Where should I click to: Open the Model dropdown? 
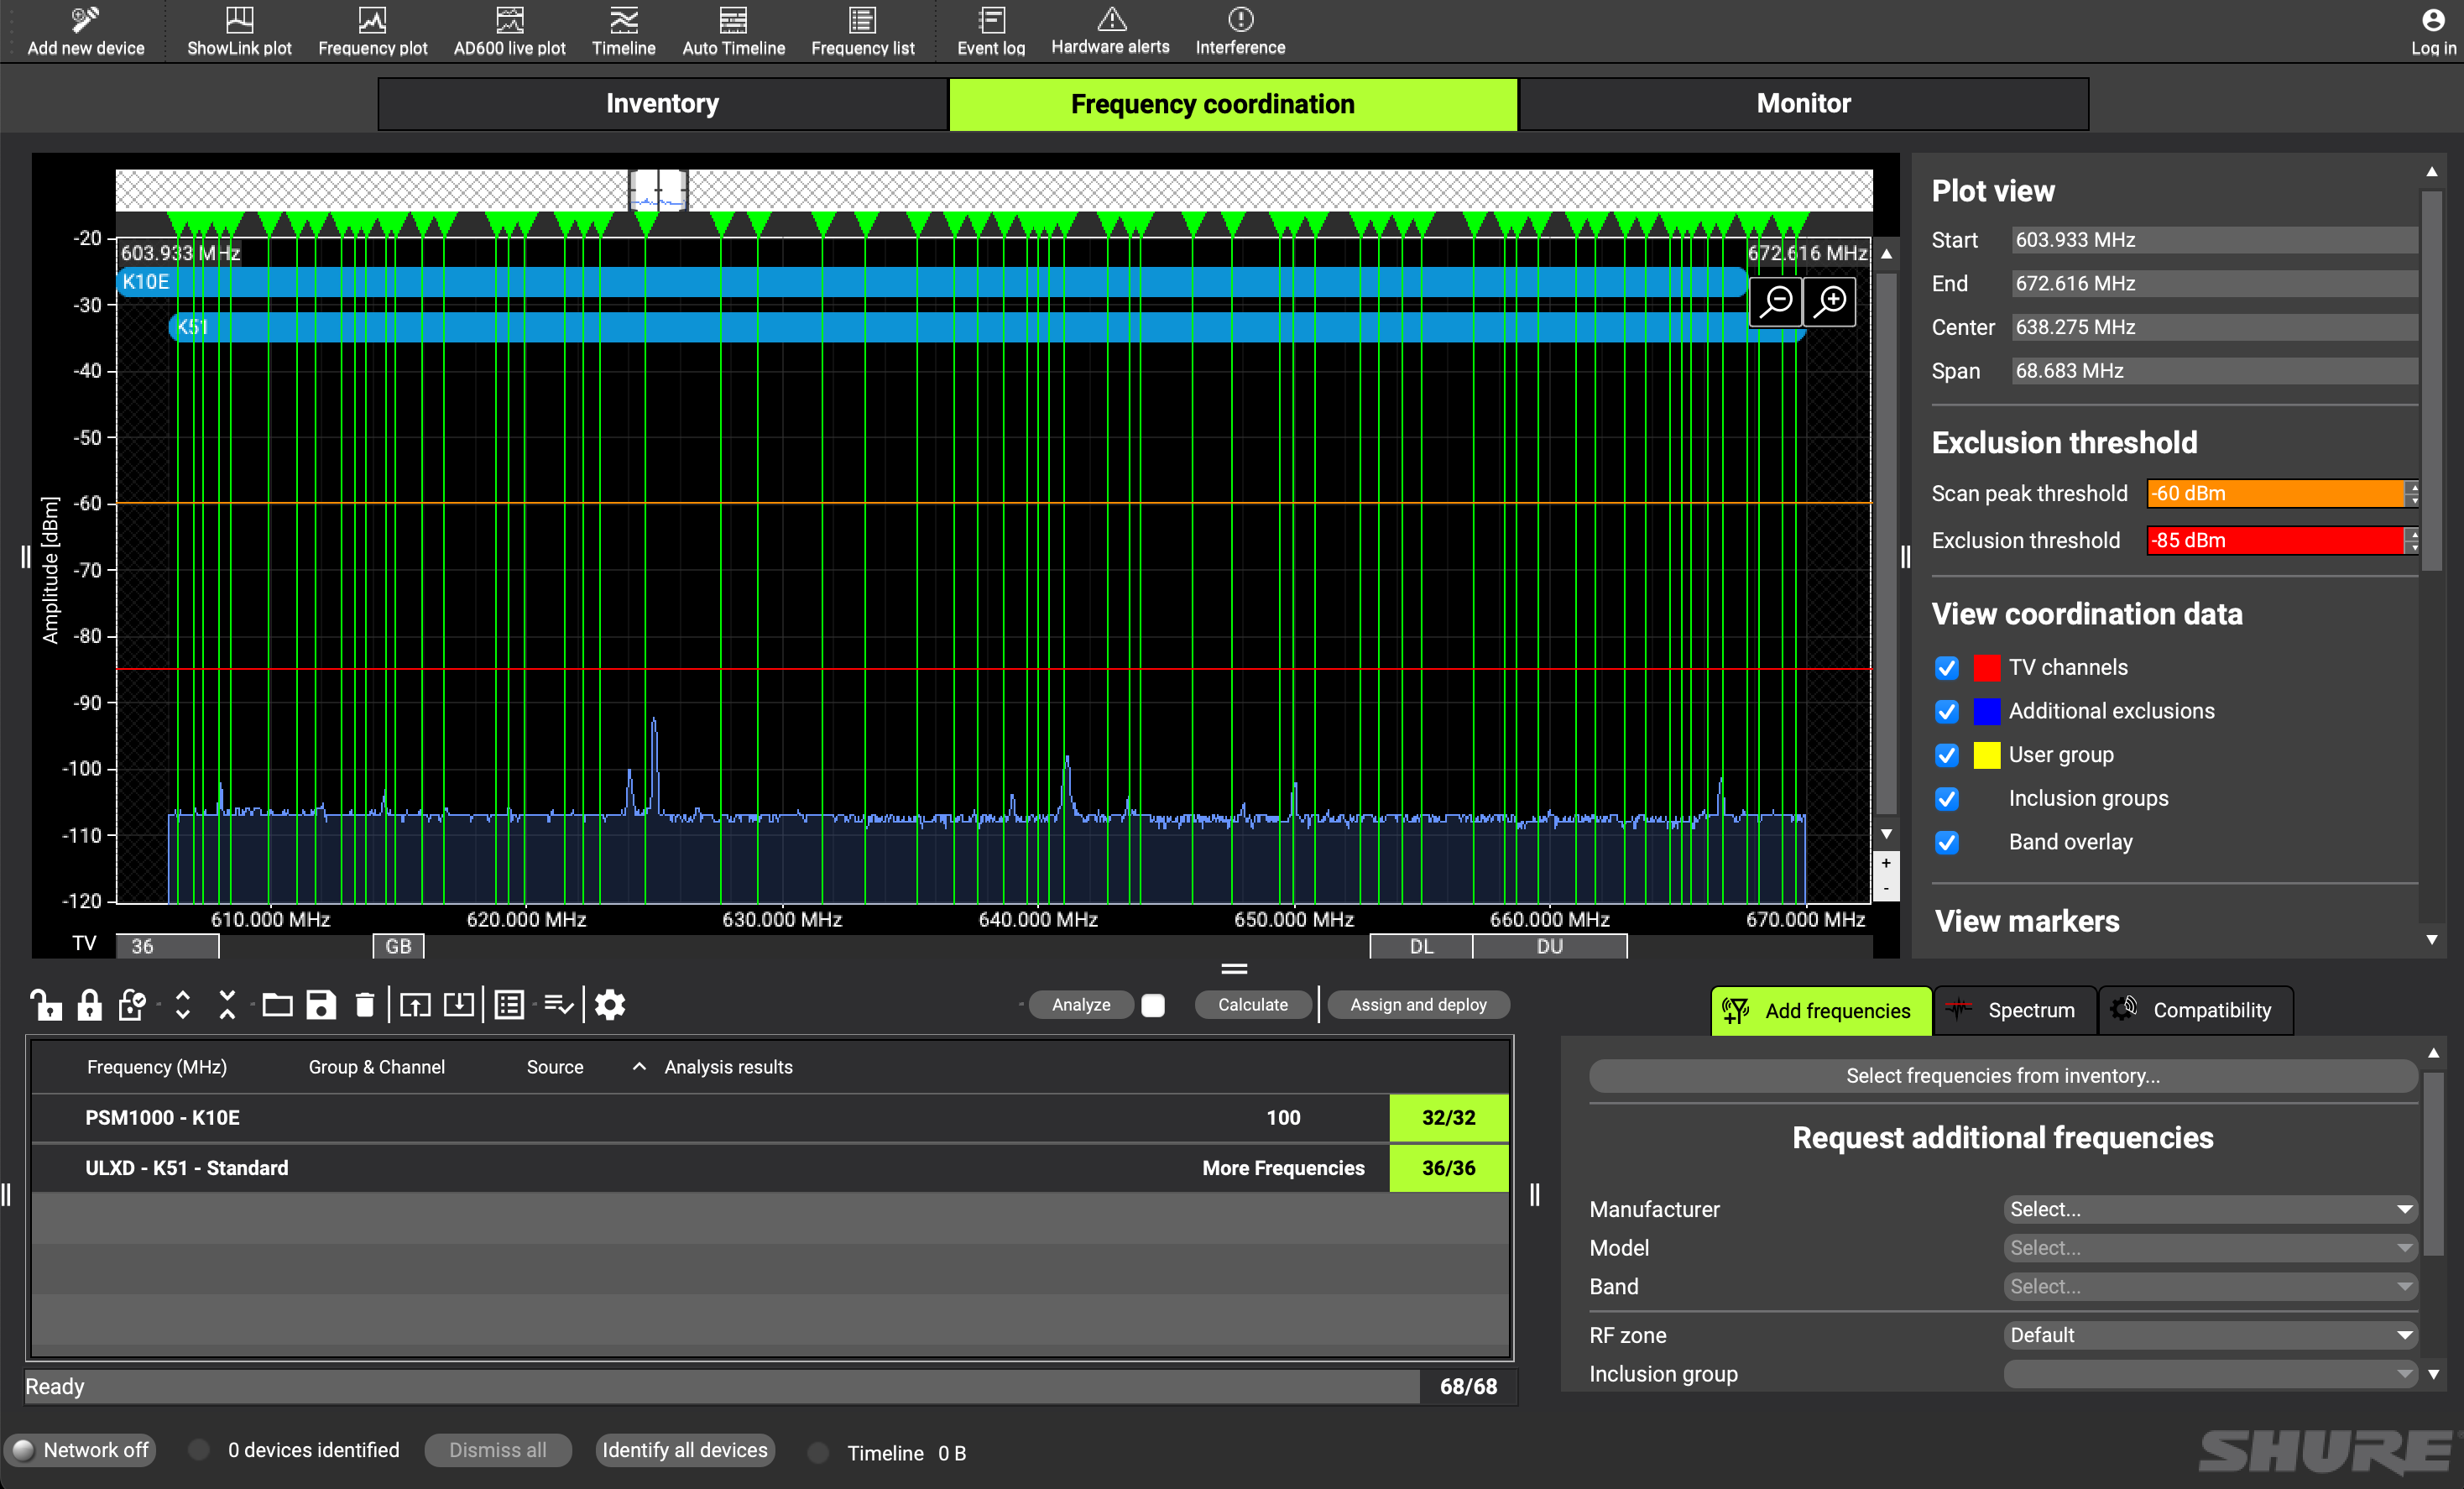[2210, 1248]
